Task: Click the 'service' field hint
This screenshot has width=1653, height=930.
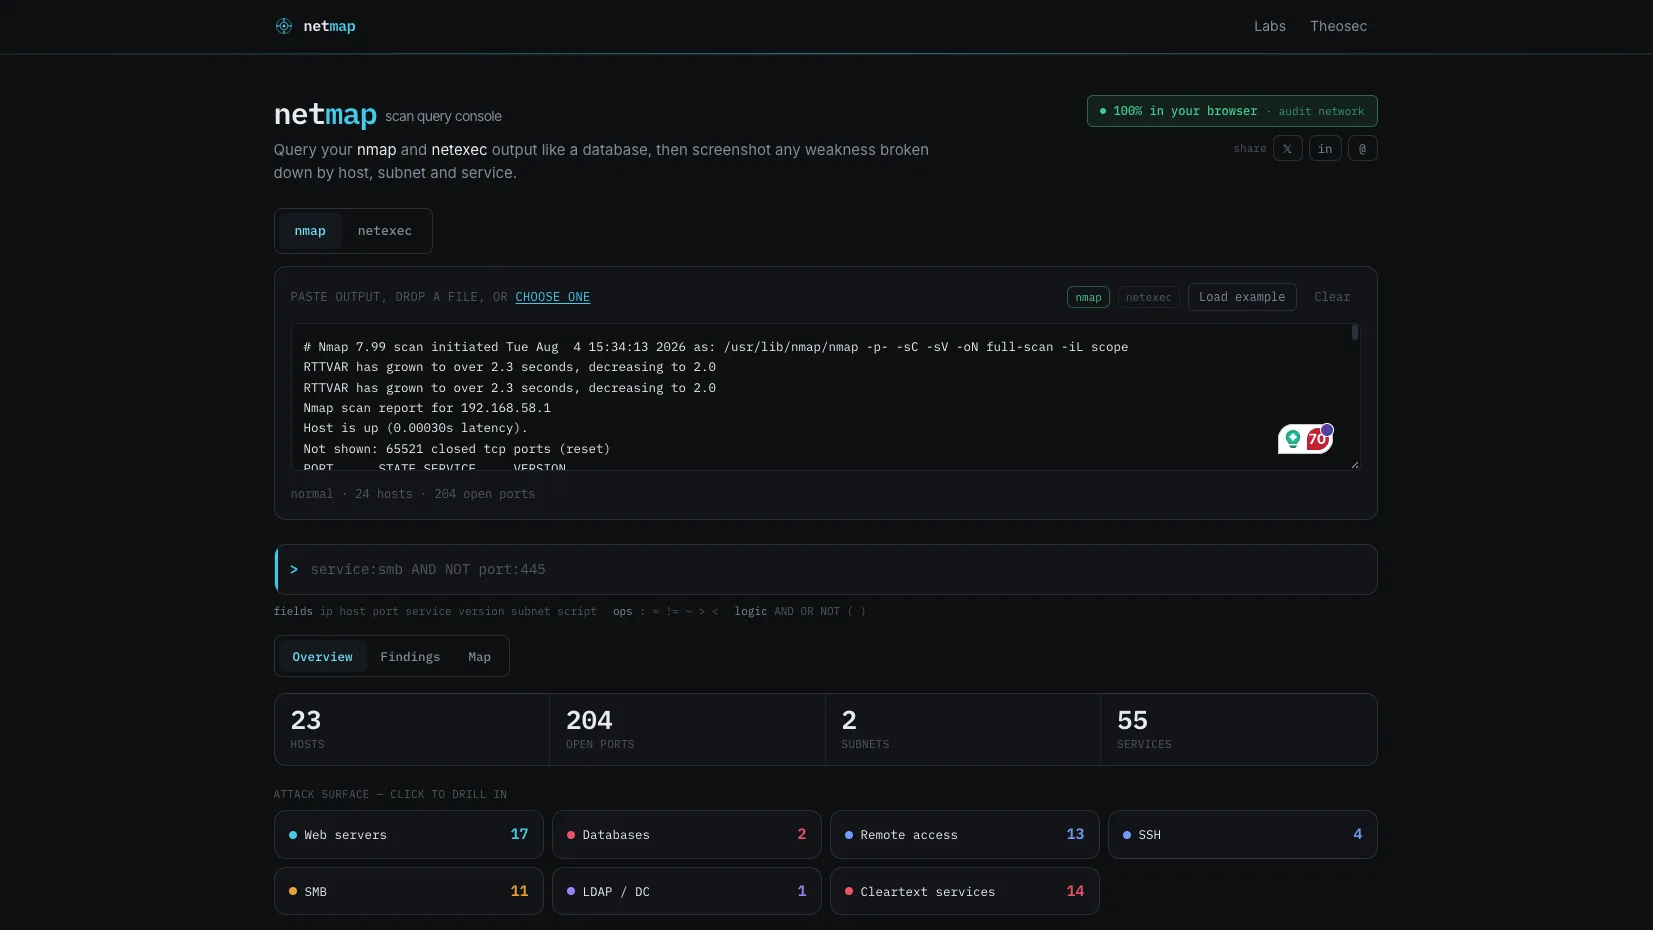Action: [428, 611]
